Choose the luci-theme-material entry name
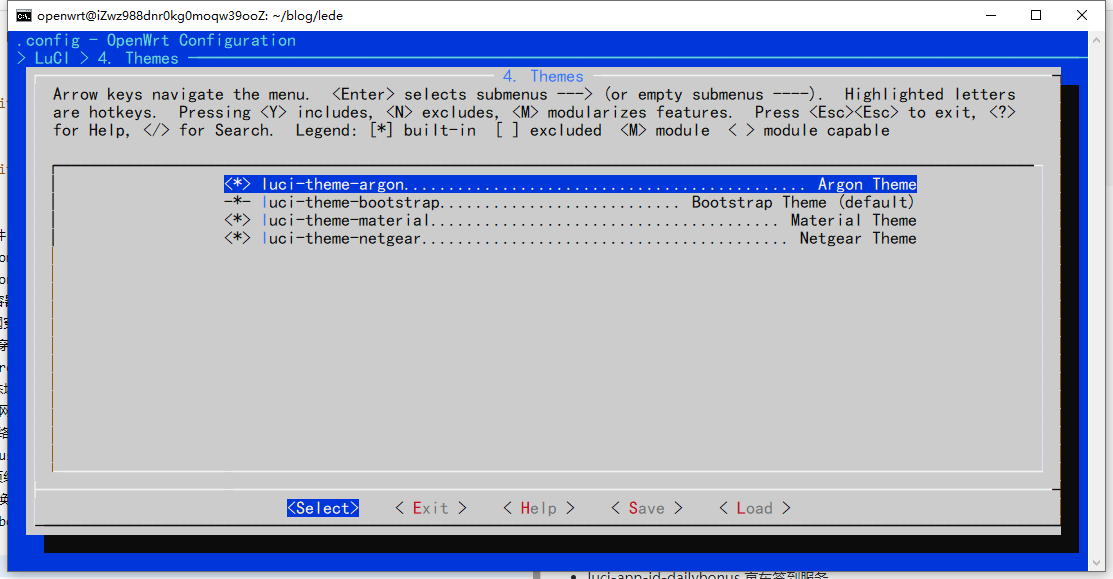1113x579 pixels. (346, 220)
